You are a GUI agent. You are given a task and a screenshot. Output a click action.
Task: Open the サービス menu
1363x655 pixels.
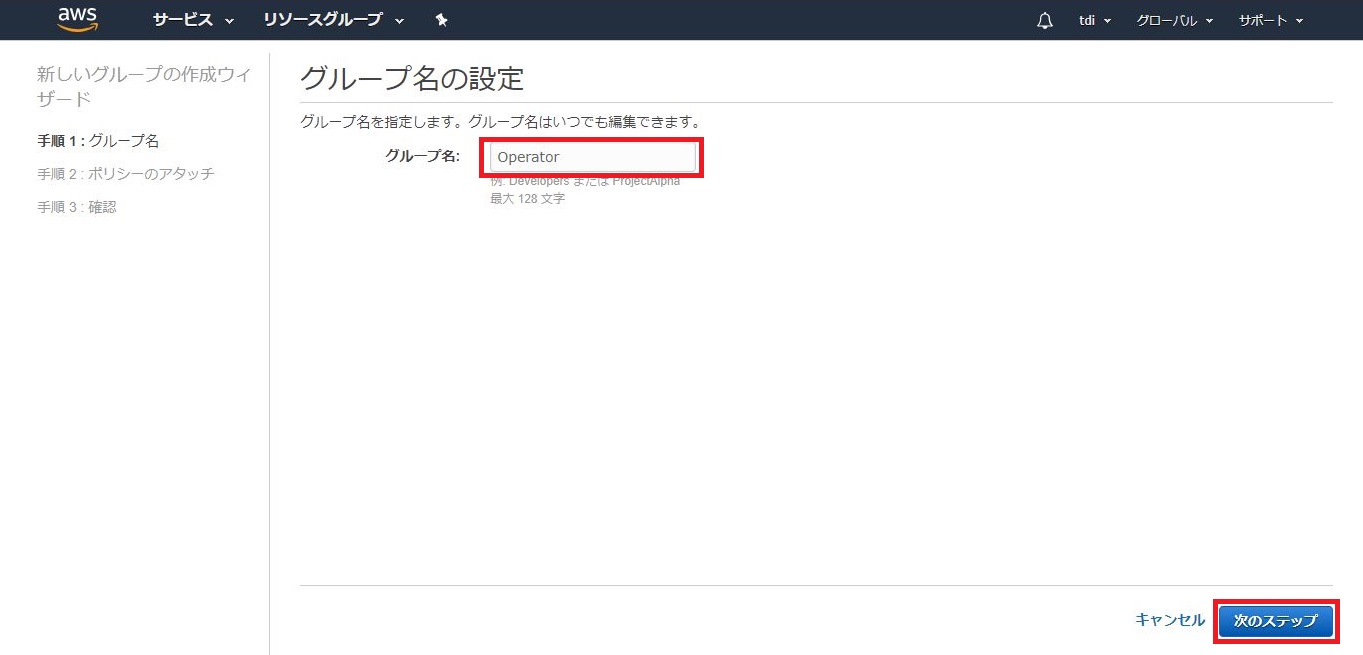[x=193, y=20]
